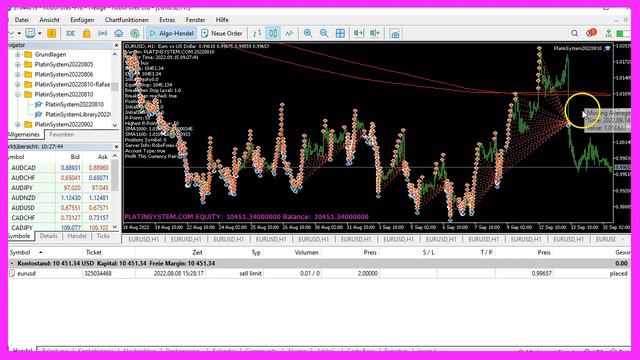
Task: Open the MetaEditor IDE icon
Action: coord(70,33)
